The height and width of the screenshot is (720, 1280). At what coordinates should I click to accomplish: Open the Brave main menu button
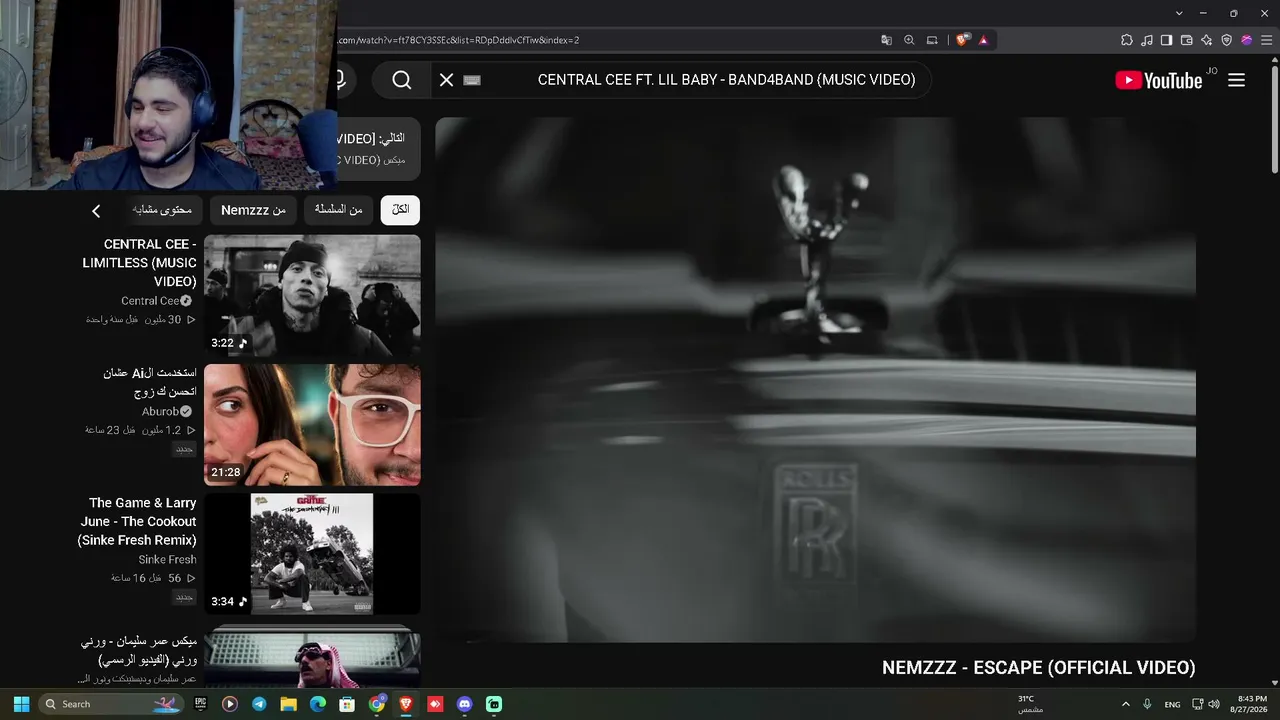(1267, 40)
